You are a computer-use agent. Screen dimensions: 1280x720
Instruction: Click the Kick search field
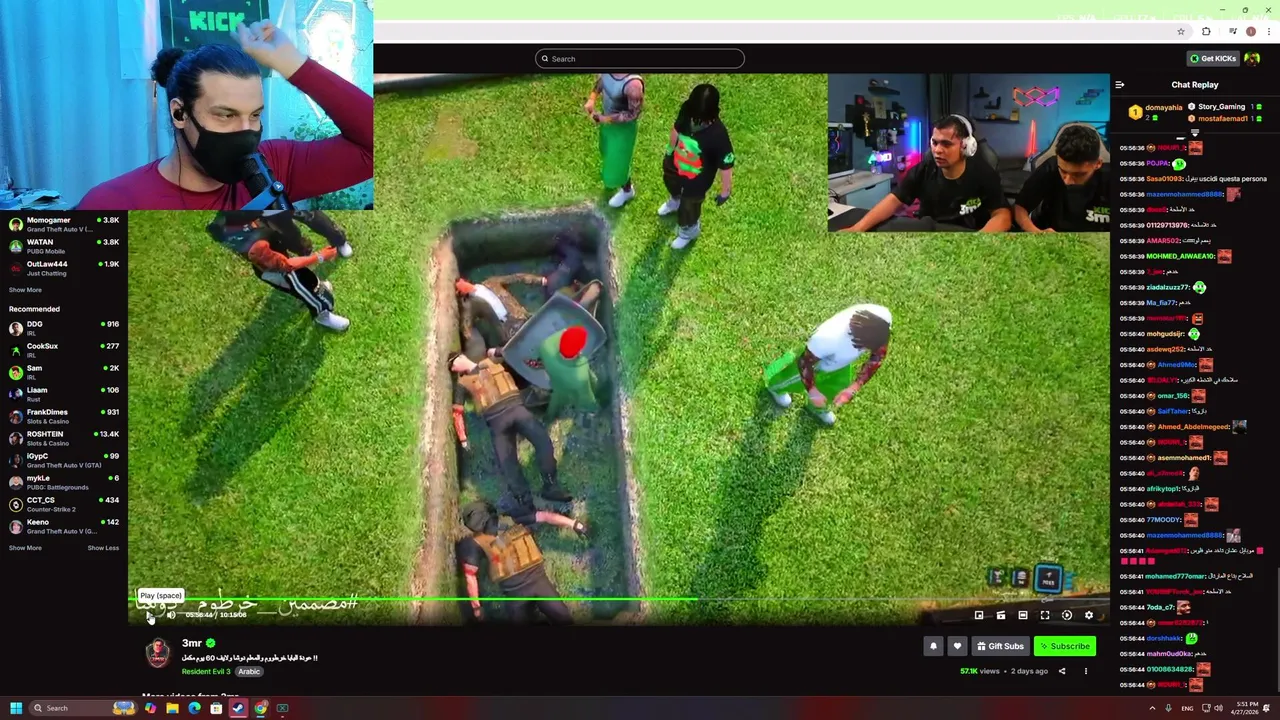640,59
